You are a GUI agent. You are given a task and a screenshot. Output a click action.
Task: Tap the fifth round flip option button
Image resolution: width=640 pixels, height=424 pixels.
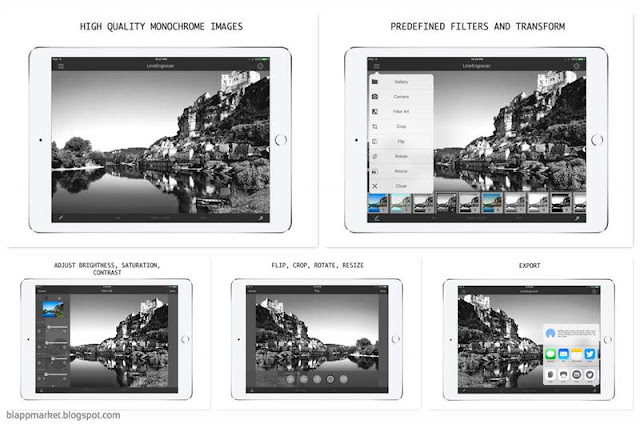tap(344, 379)
